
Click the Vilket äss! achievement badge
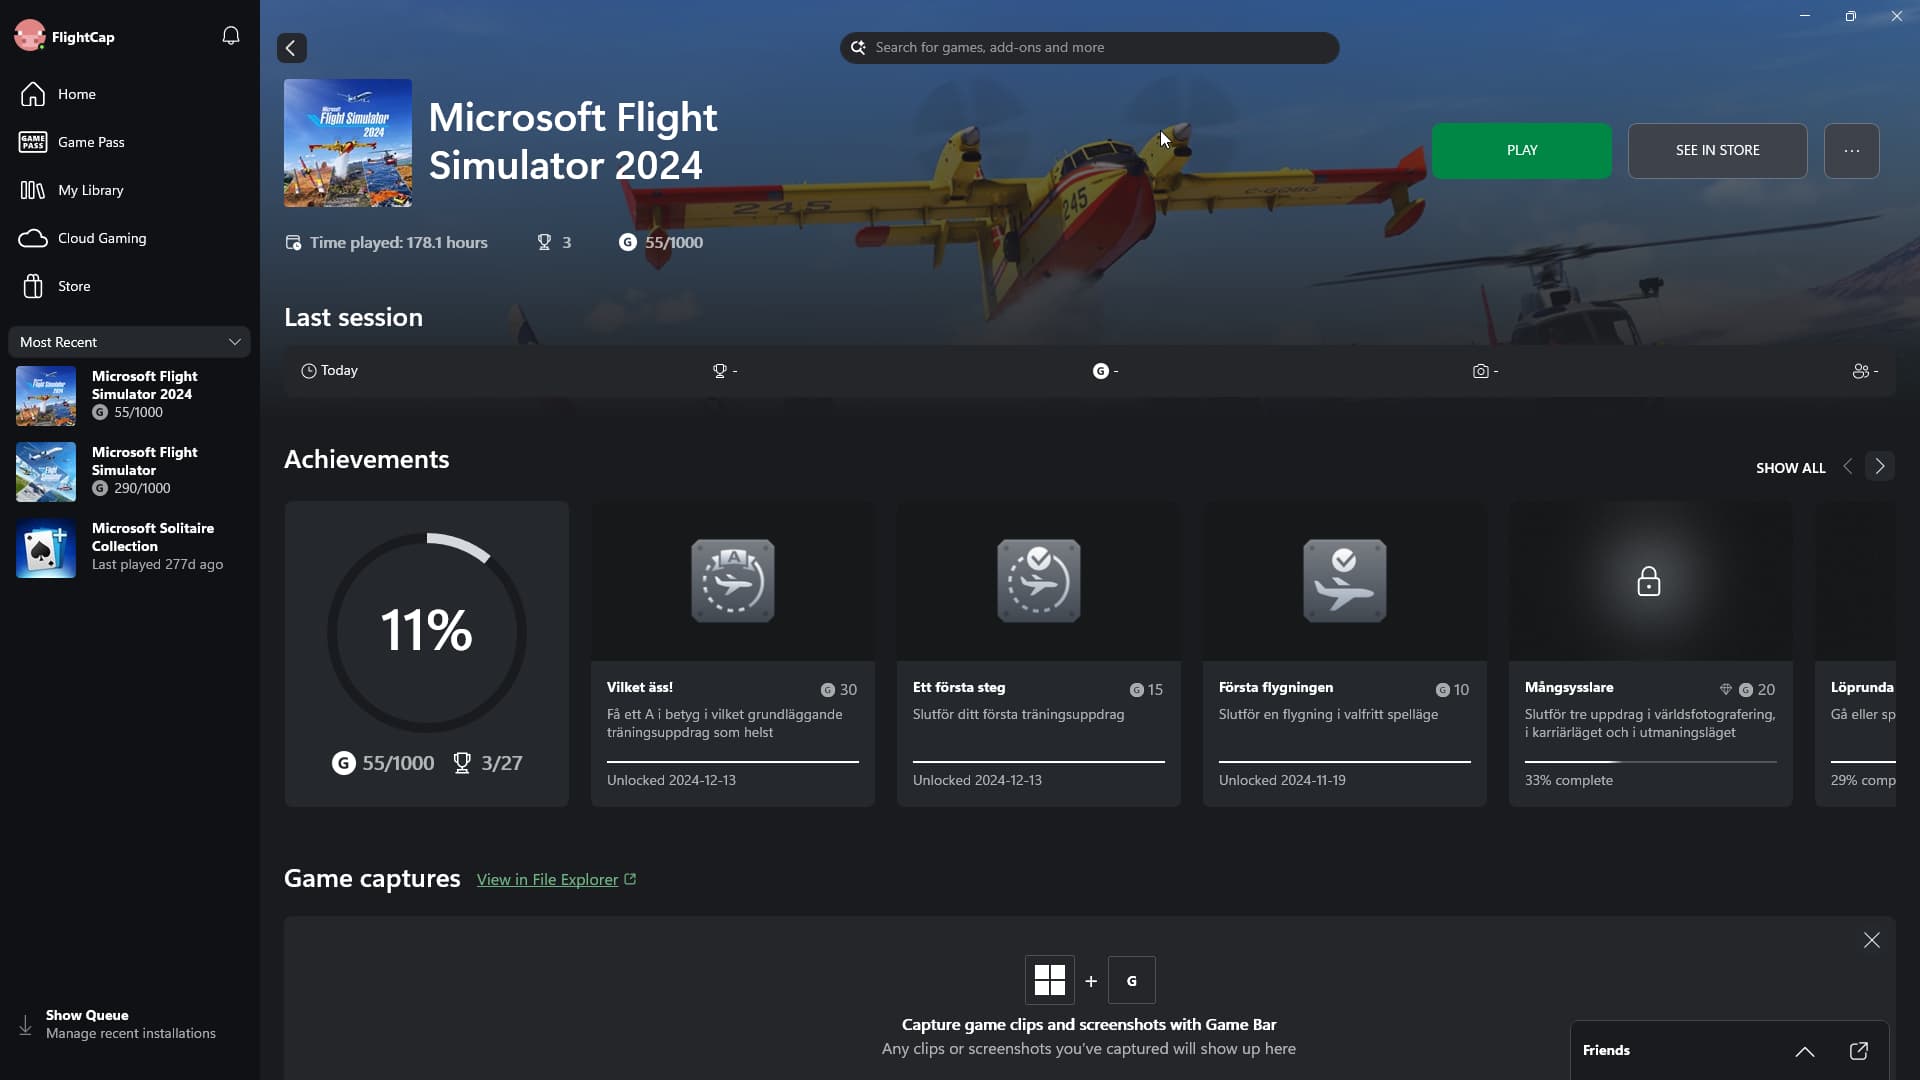pyautogui.click(x=733, y=581)
